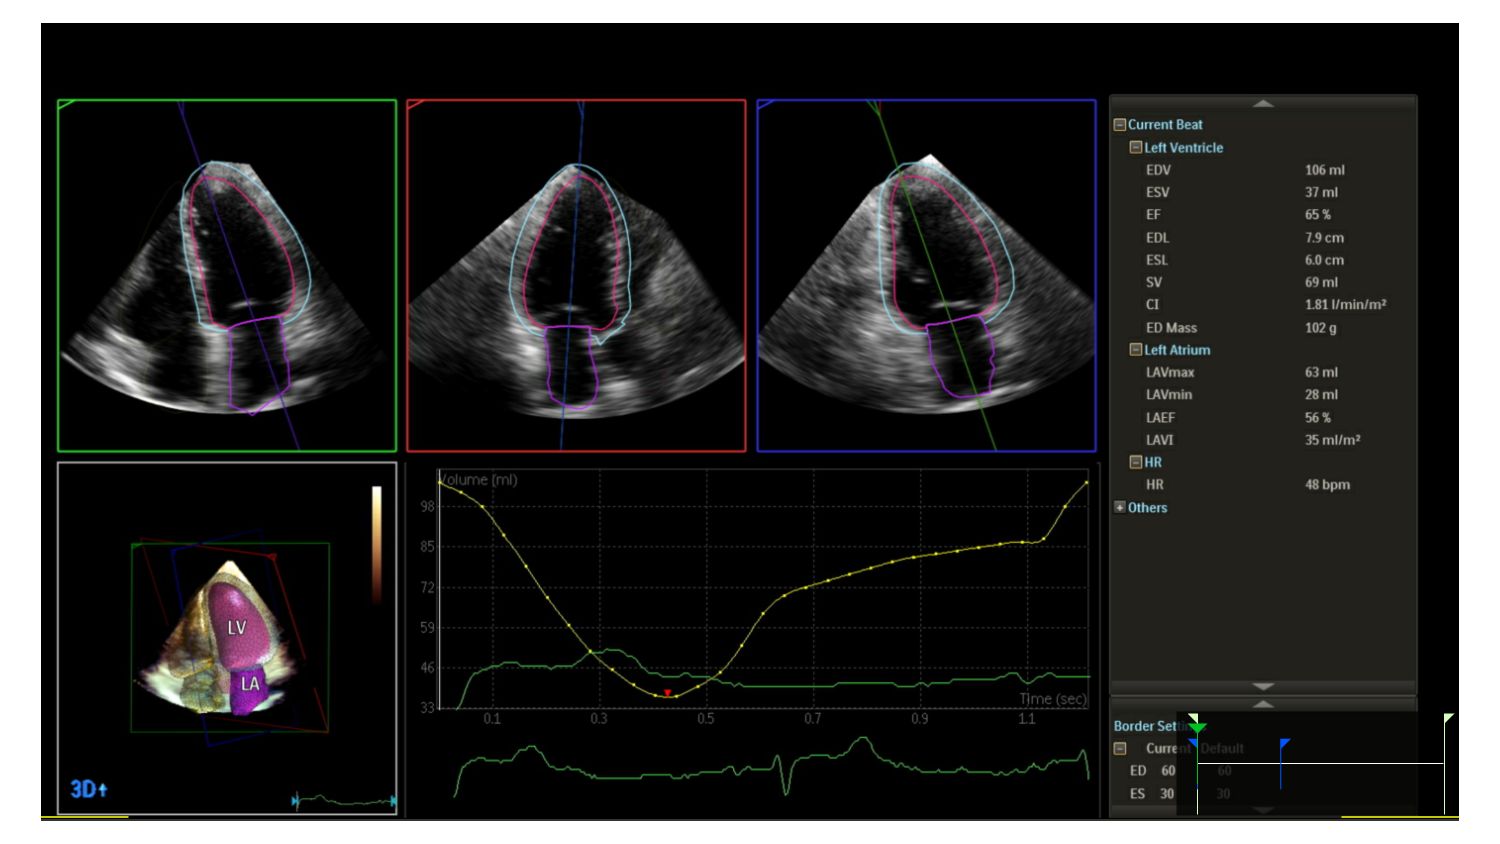Click the LAVmax value 63 ml
Screen dimensions: 1500x844
click(1321, 372)
